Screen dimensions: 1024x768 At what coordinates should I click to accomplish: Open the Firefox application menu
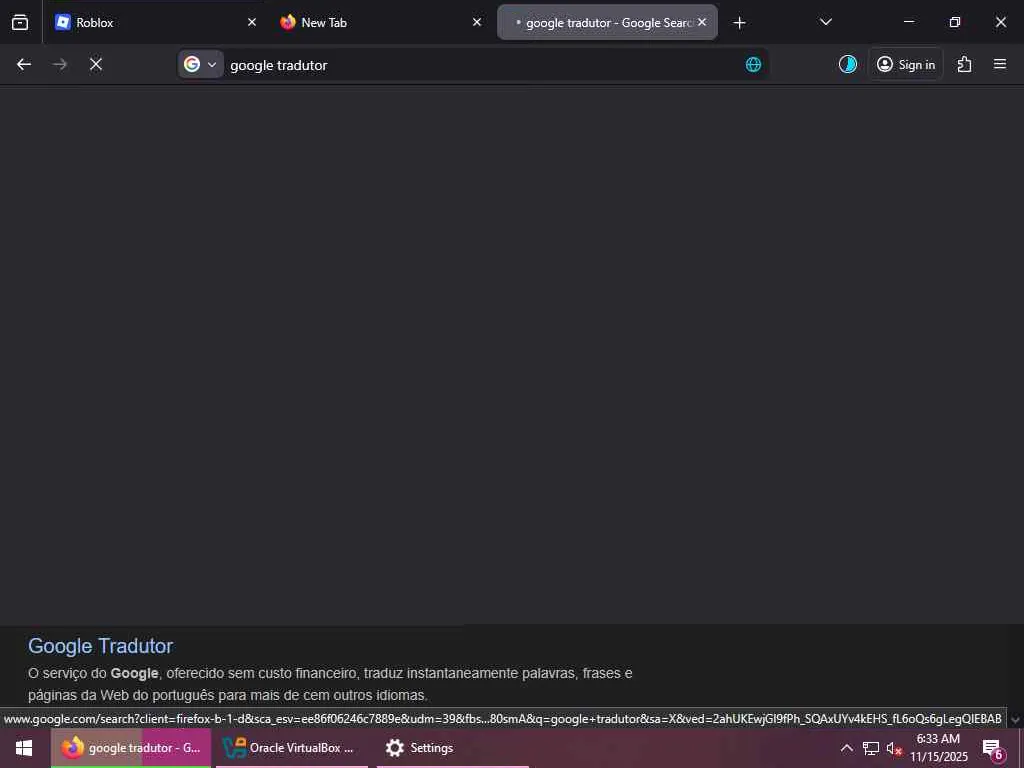tap(1000, 64)
